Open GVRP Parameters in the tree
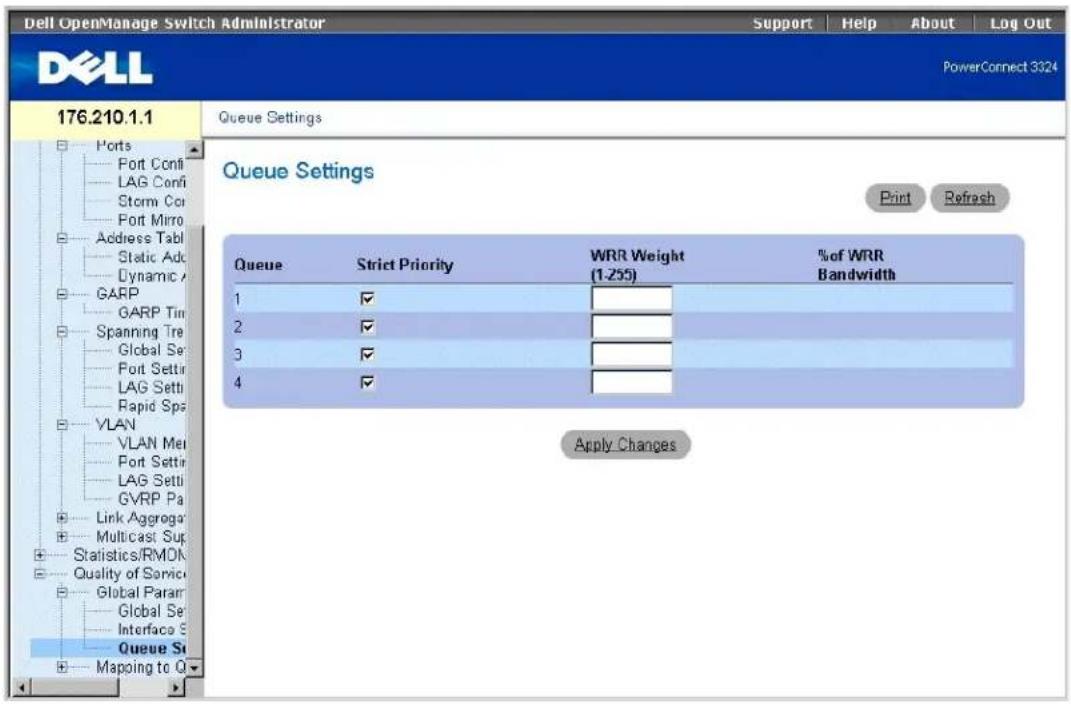Viewport: 1071px width, 704px height. point(151,499)
